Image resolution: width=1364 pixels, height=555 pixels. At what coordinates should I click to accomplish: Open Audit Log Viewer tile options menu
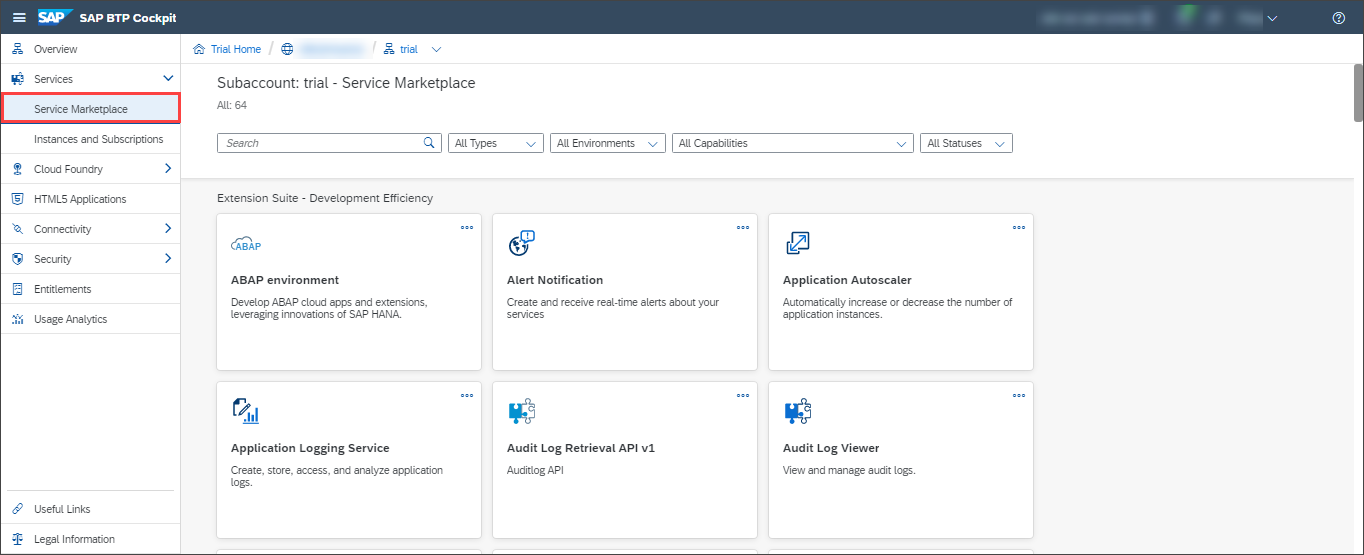point(1019,395)
